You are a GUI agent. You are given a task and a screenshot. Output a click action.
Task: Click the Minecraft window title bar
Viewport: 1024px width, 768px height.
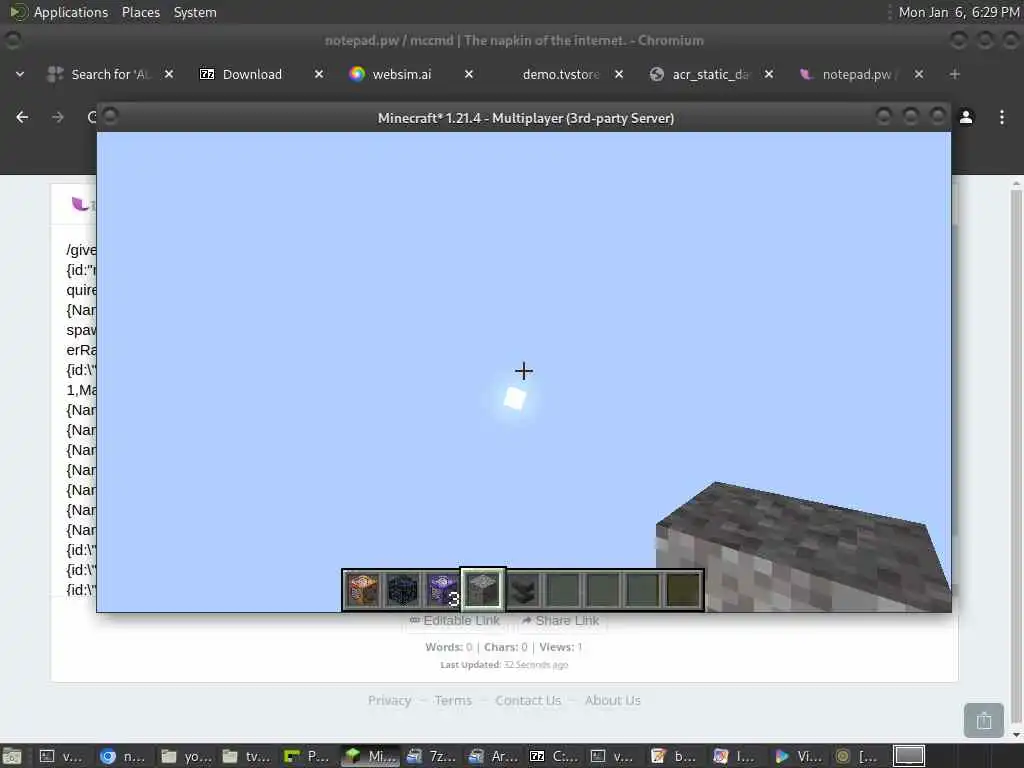[525, 118]
